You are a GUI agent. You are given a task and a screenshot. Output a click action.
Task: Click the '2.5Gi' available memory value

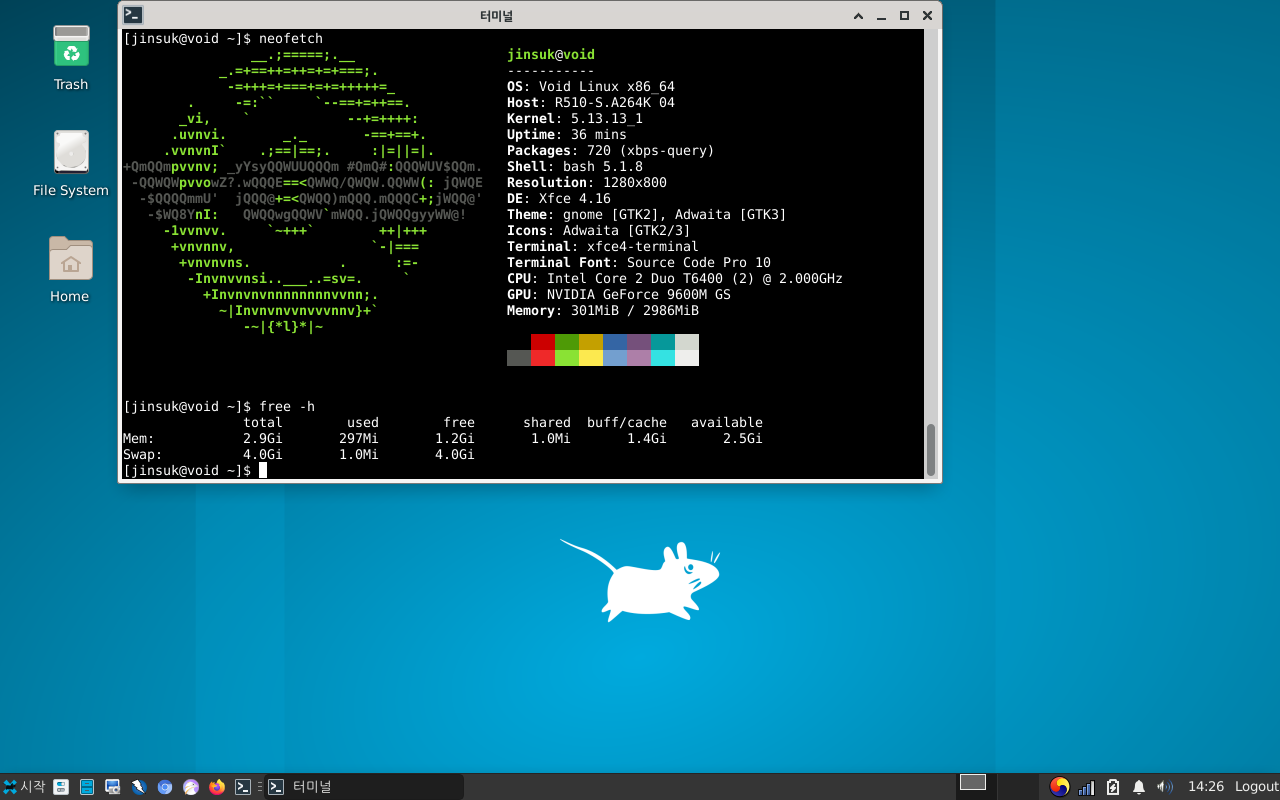coord(743,439)
